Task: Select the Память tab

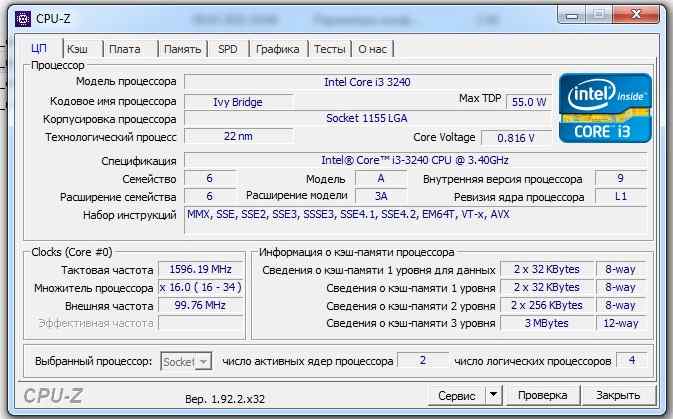Action: click(182, 49)
